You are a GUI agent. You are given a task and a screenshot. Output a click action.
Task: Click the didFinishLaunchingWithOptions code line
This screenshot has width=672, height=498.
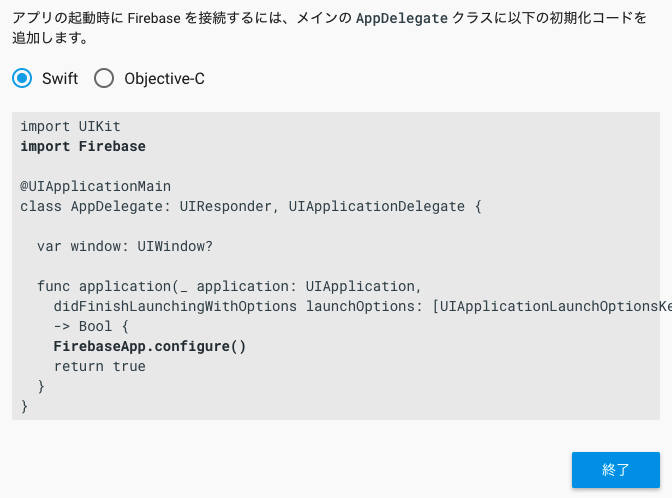pos(175,306)
